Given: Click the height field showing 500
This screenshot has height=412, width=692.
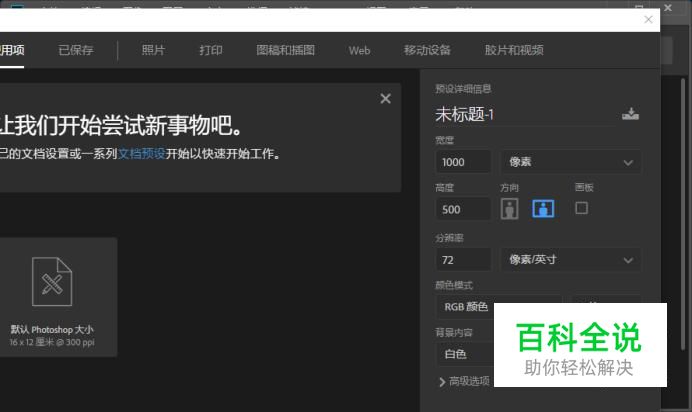Looking at the screenshot, I should (x=463, y=209).
